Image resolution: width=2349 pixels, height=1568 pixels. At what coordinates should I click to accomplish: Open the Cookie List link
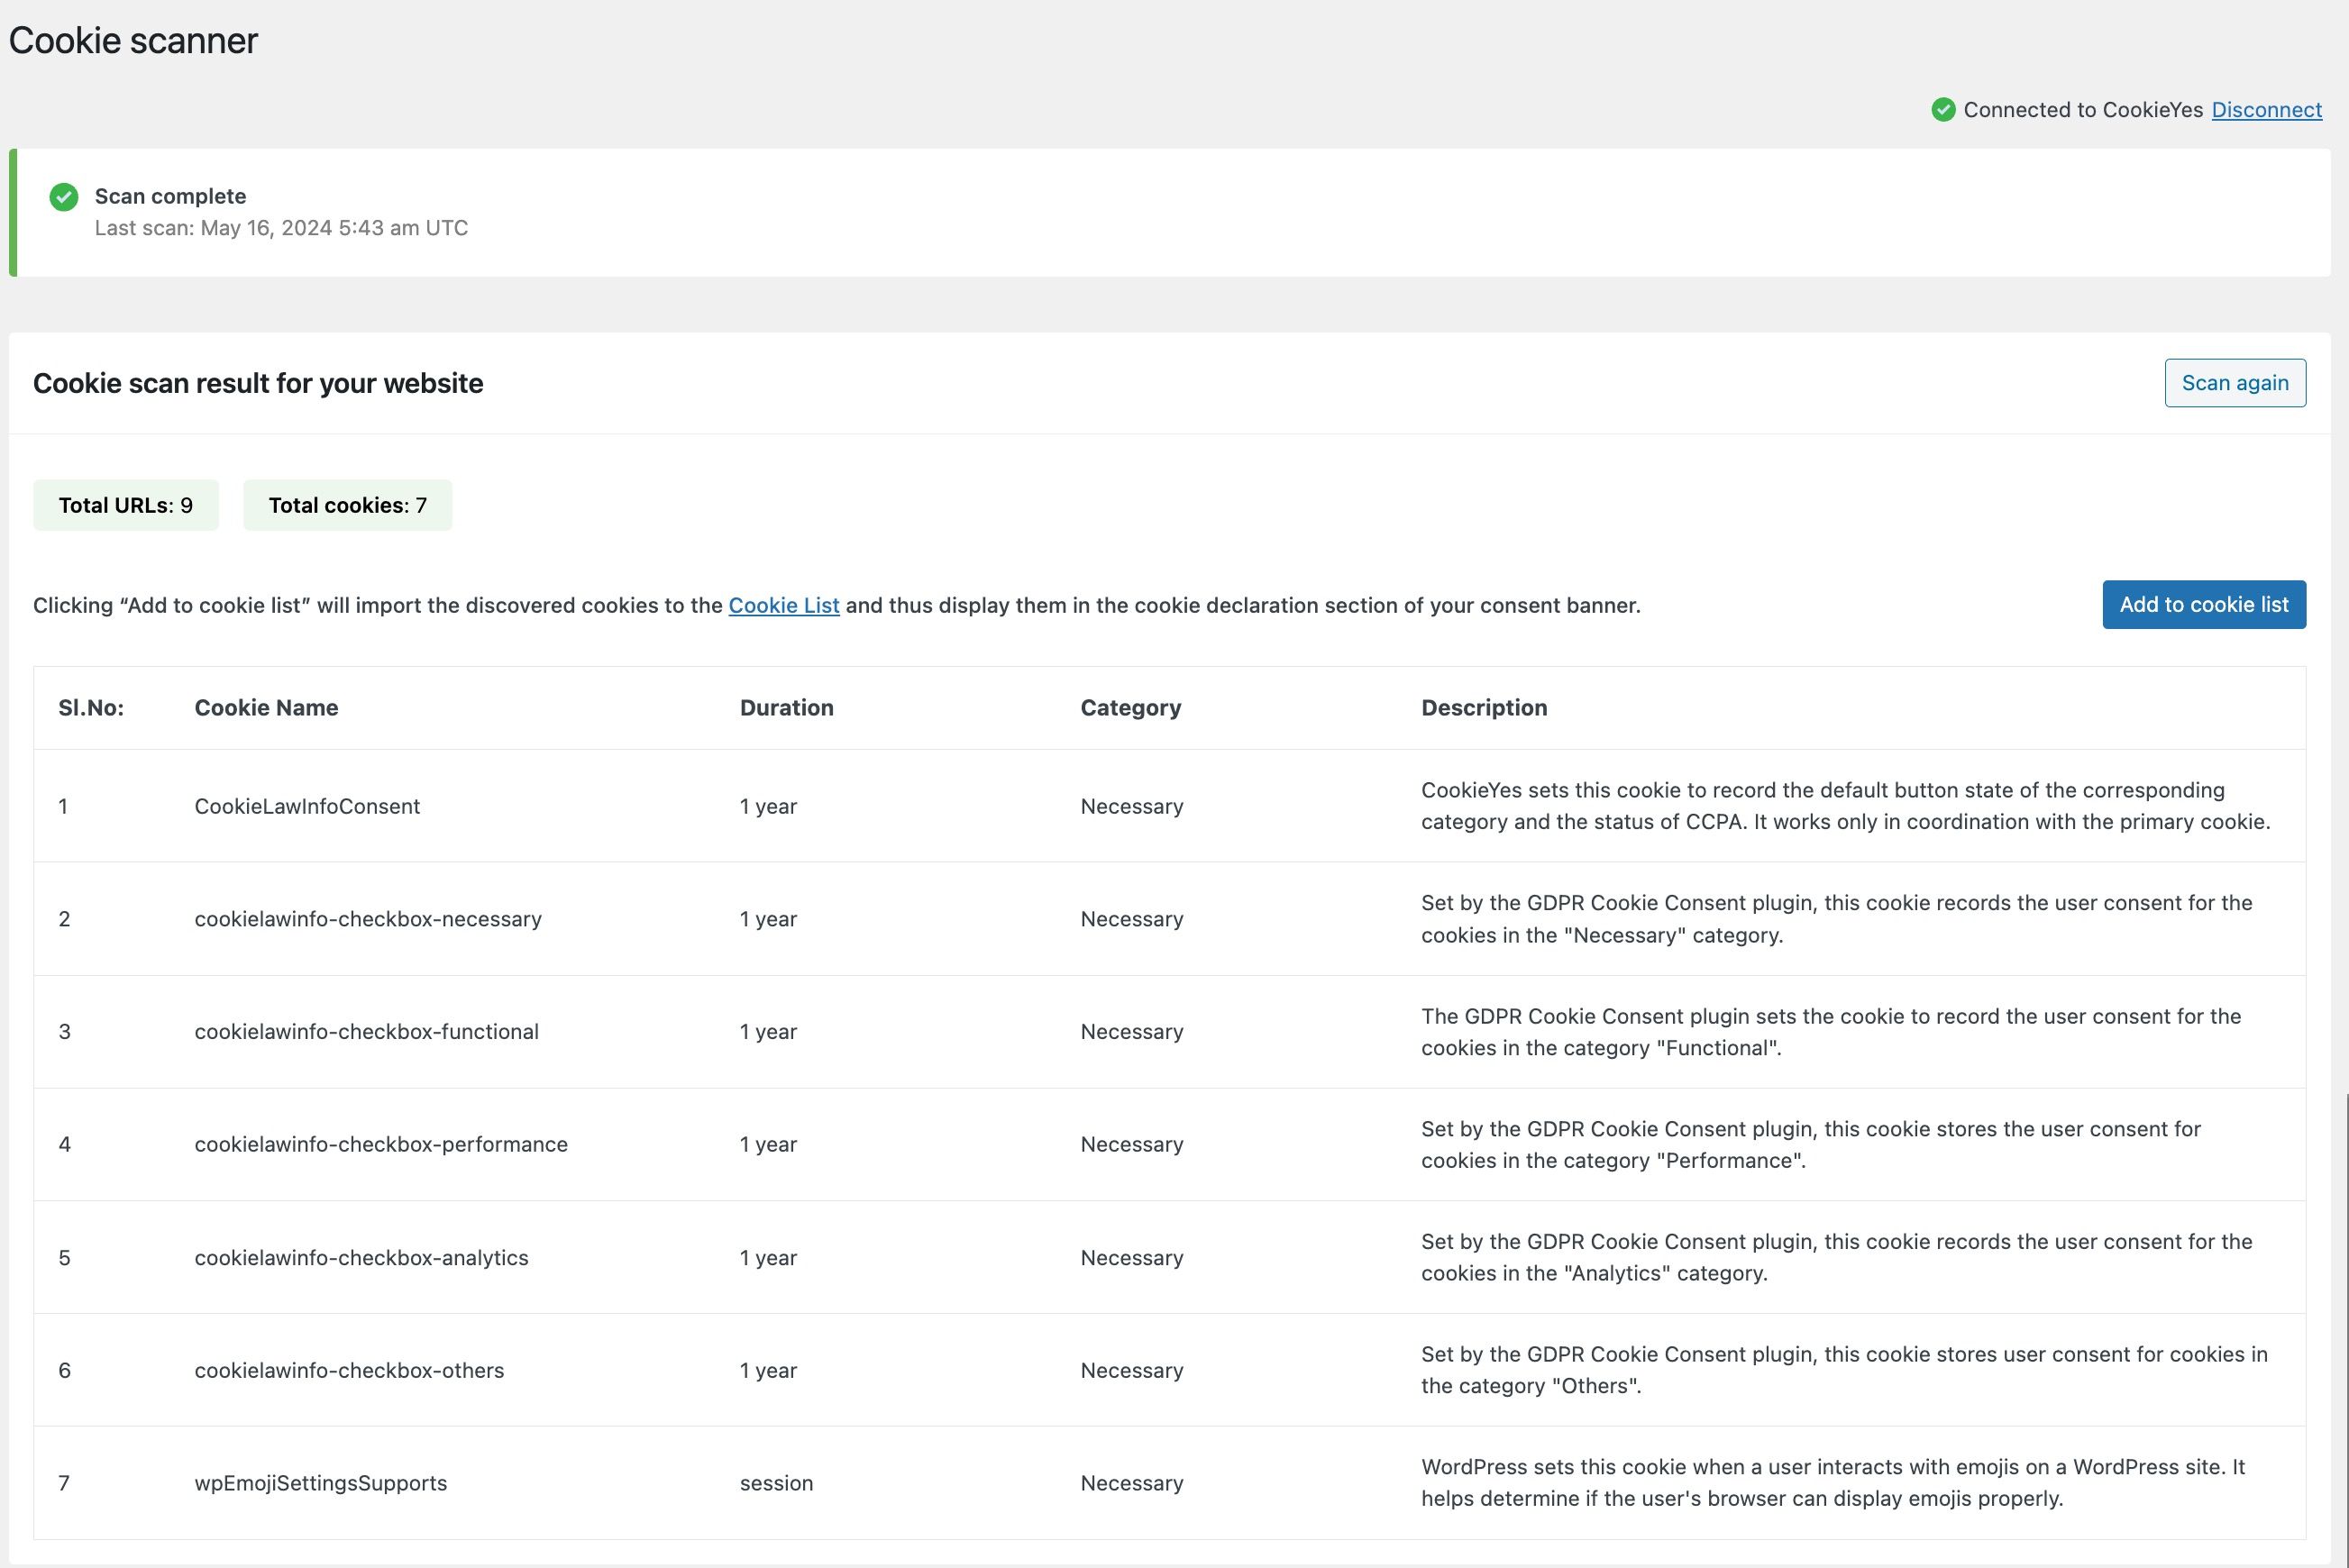[x=784, y=605]
